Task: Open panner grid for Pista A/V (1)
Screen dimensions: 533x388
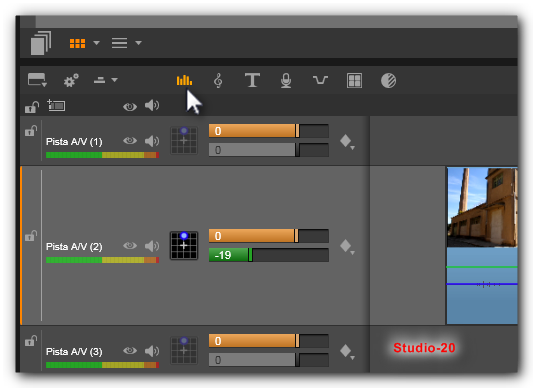Action: (184, 140)
